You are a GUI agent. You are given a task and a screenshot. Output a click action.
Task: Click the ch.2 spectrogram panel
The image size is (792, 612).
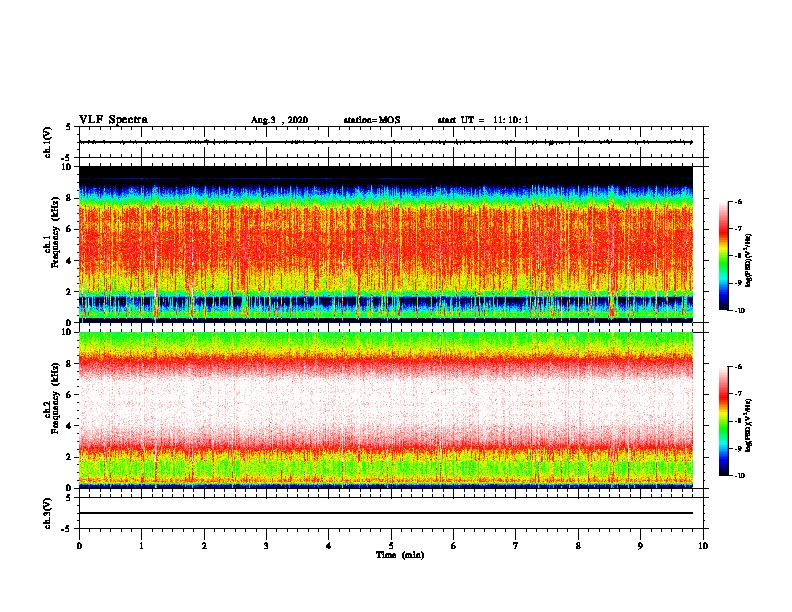point(385,410)
